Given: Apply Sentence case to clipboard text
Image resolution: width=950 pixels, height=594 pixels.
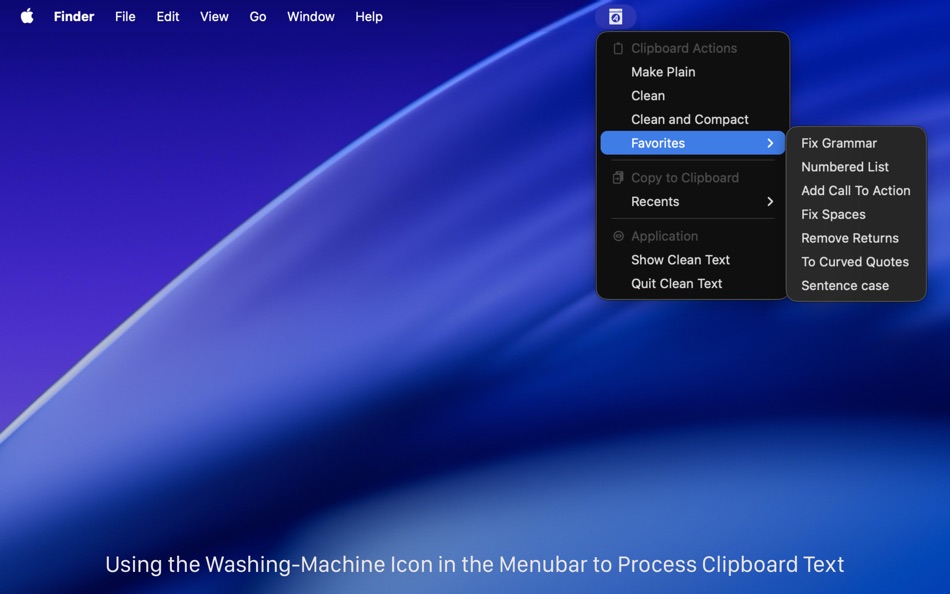Looking at the screenshot, I should tap(845, 285).
